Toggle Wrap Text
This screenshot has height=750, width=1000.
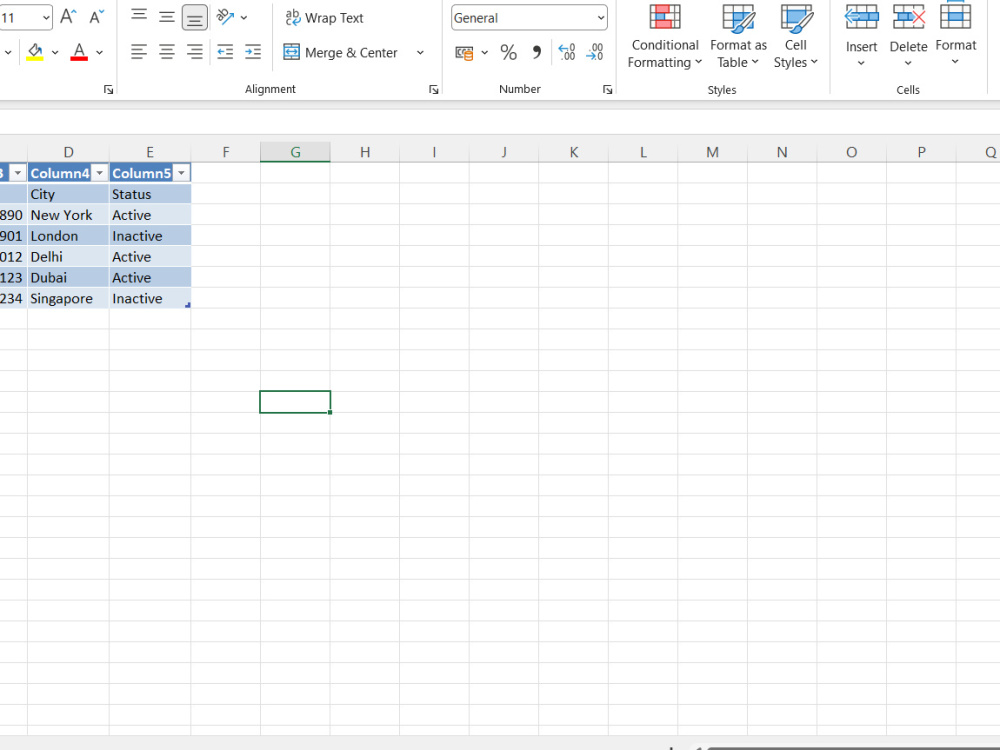pos(324,18)
